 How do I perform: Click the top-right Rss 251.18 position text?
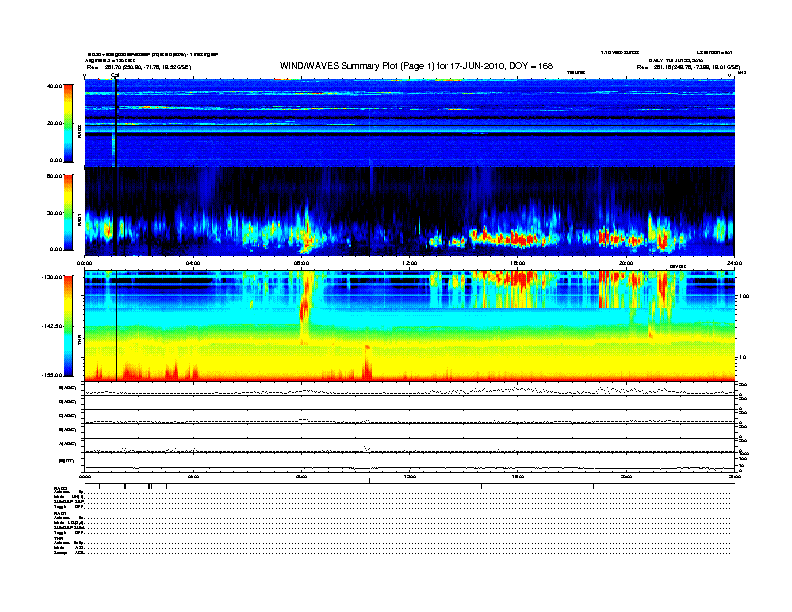[x=688, y=67]
